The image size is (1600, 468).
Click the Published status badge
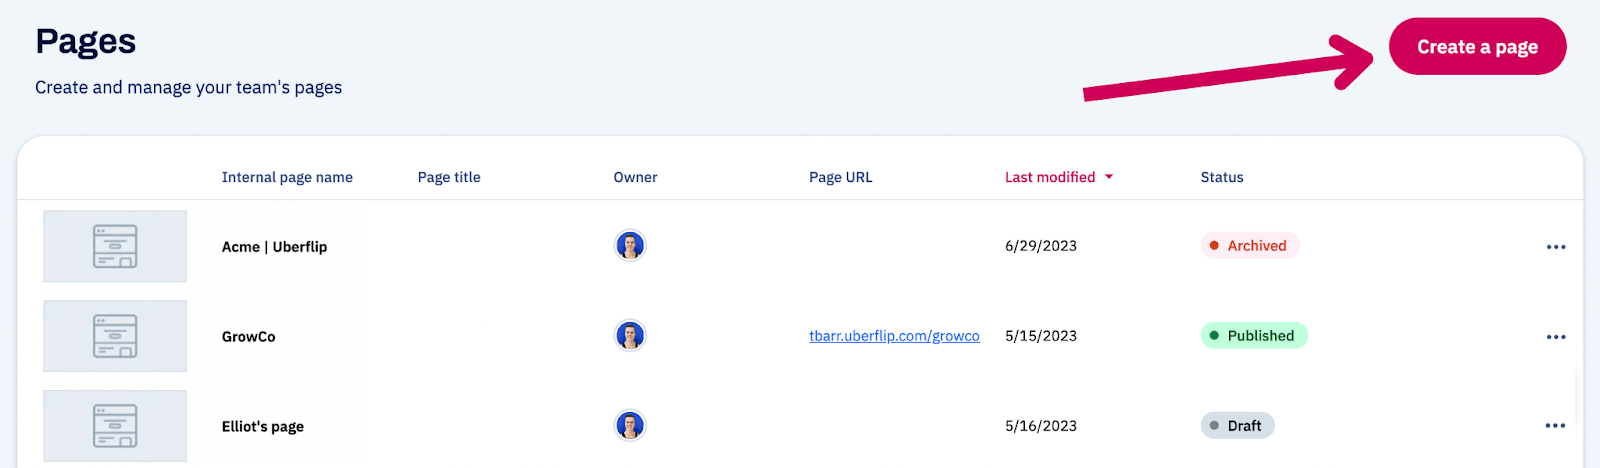(x=1254, y=336)
